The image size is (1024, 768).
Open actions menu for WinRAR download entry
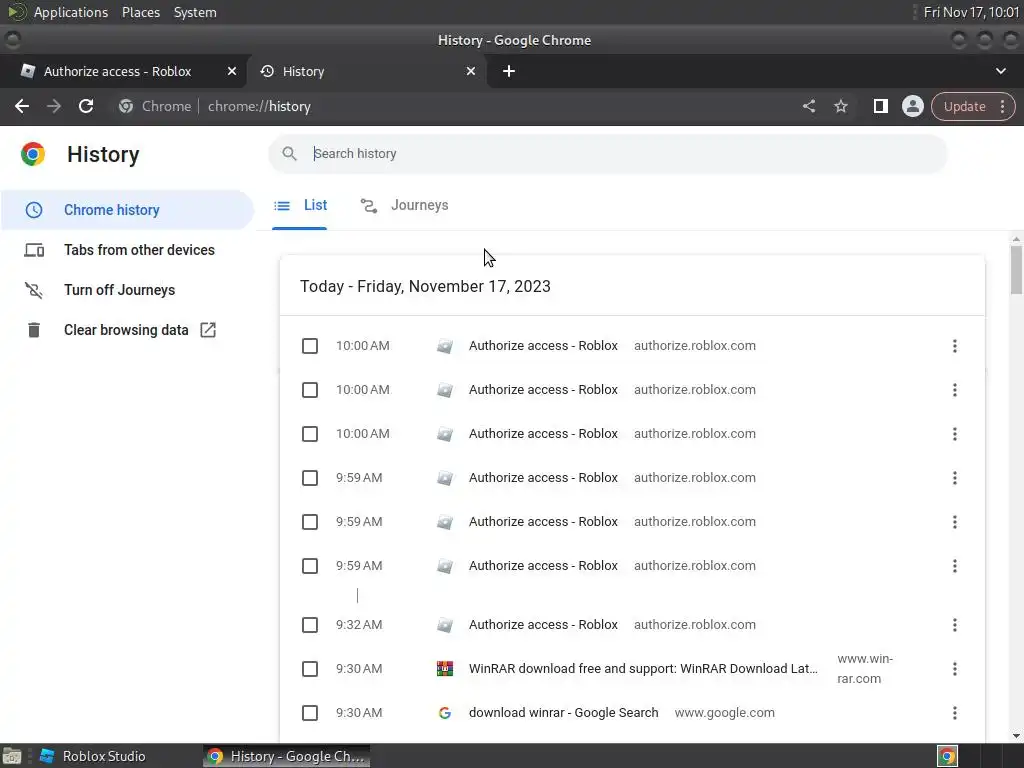click(x=954, y=669)
